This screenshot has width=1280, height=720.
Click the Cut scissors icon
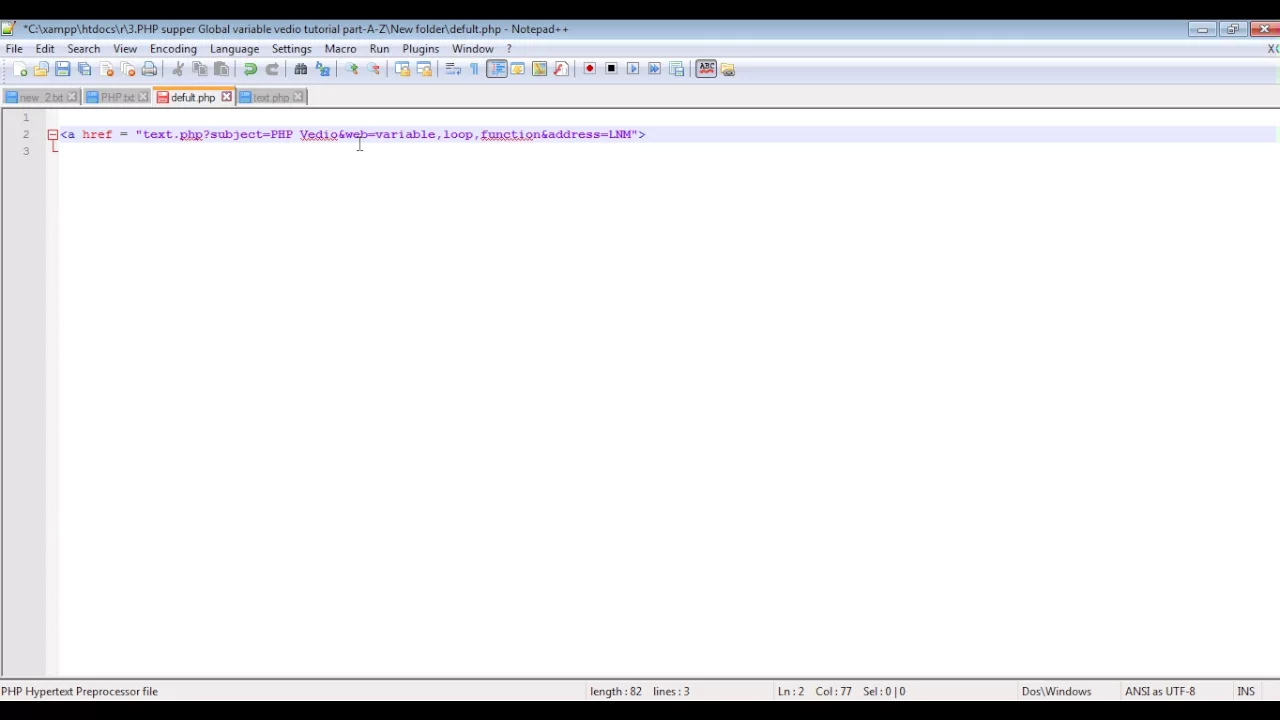[x=178, y=69]
